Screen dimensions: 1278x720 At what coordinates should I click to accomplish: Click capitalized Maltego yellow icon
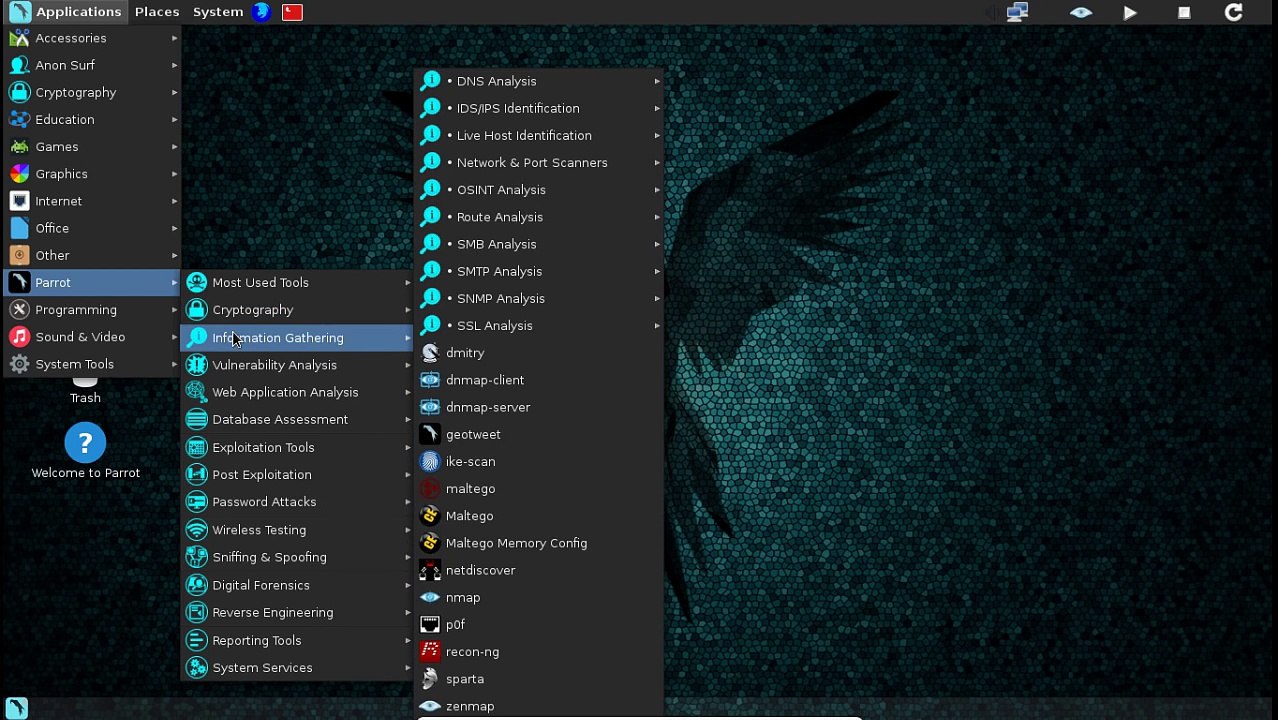(430, 516)
